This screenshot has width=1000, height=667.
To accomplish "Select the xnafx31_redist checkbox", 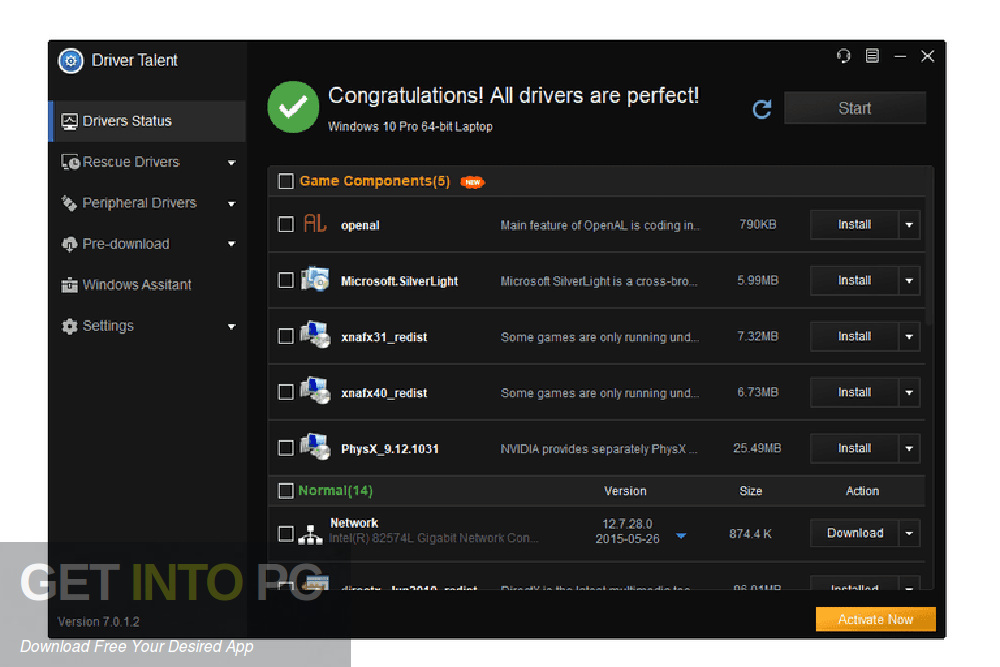I will coord(286,336).
